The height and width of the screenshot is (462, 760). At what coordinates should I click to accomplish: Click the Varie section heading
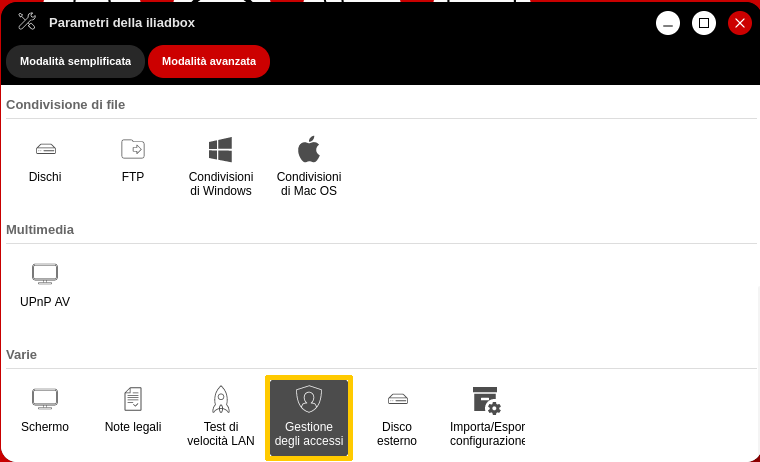point(21,355)
